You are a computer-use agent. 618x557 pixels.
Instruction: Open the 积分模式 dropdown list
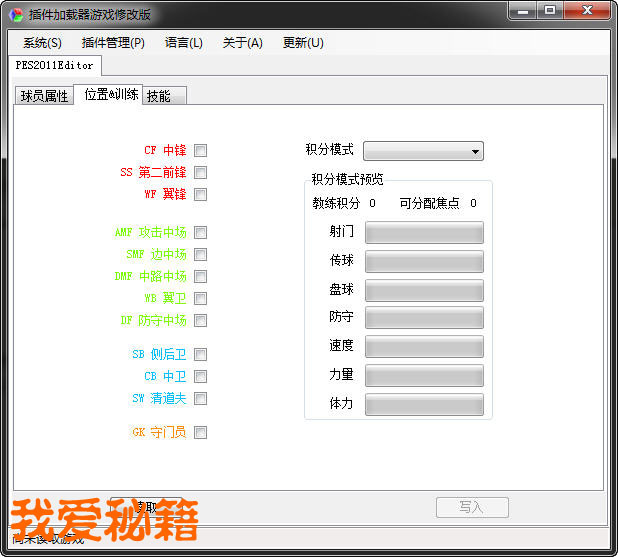[x=424, y=151]
